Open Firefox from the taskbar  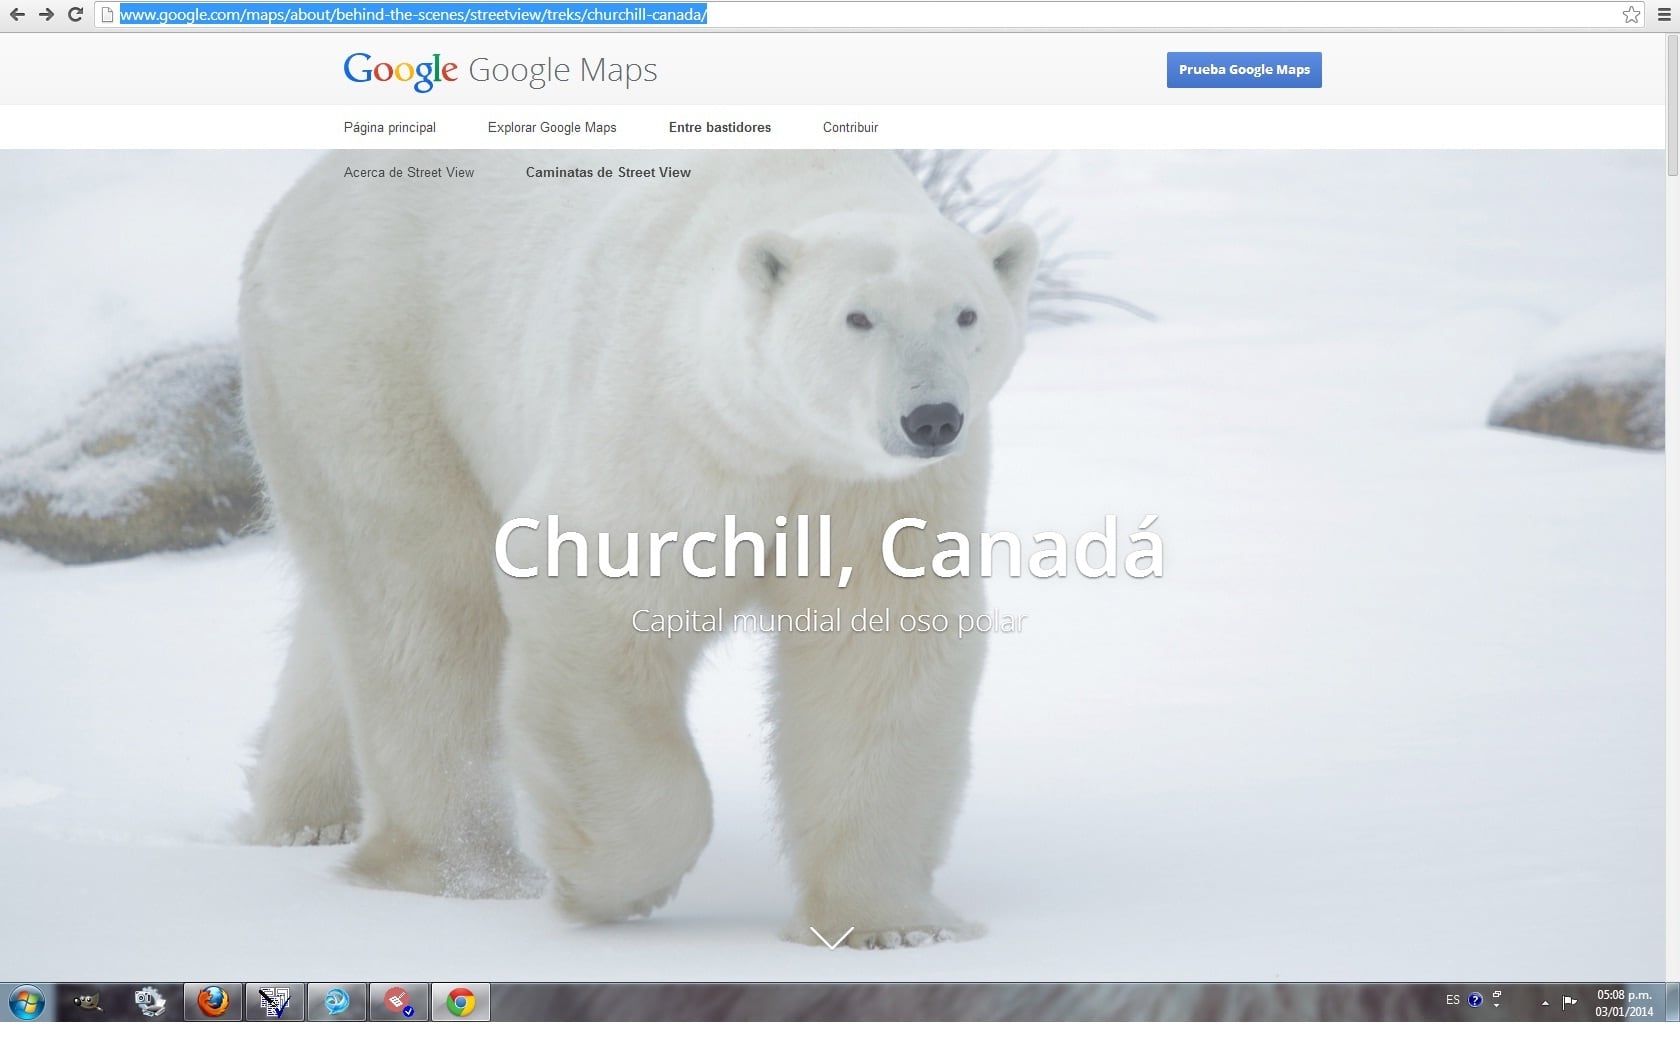(212, 1001)
